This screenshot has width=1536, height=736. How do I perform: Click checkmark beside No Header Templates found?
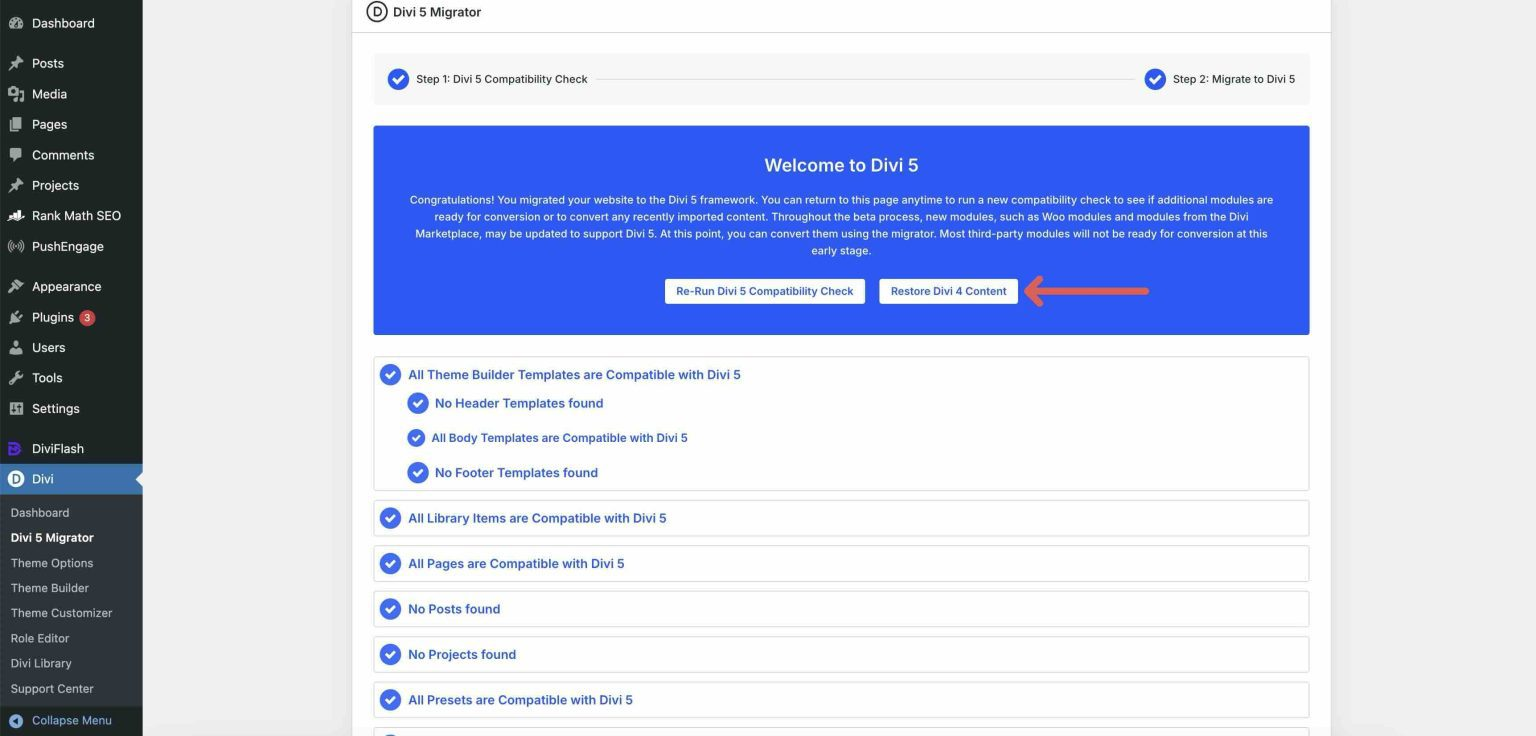pyautogui.click(x=418, y=403)
